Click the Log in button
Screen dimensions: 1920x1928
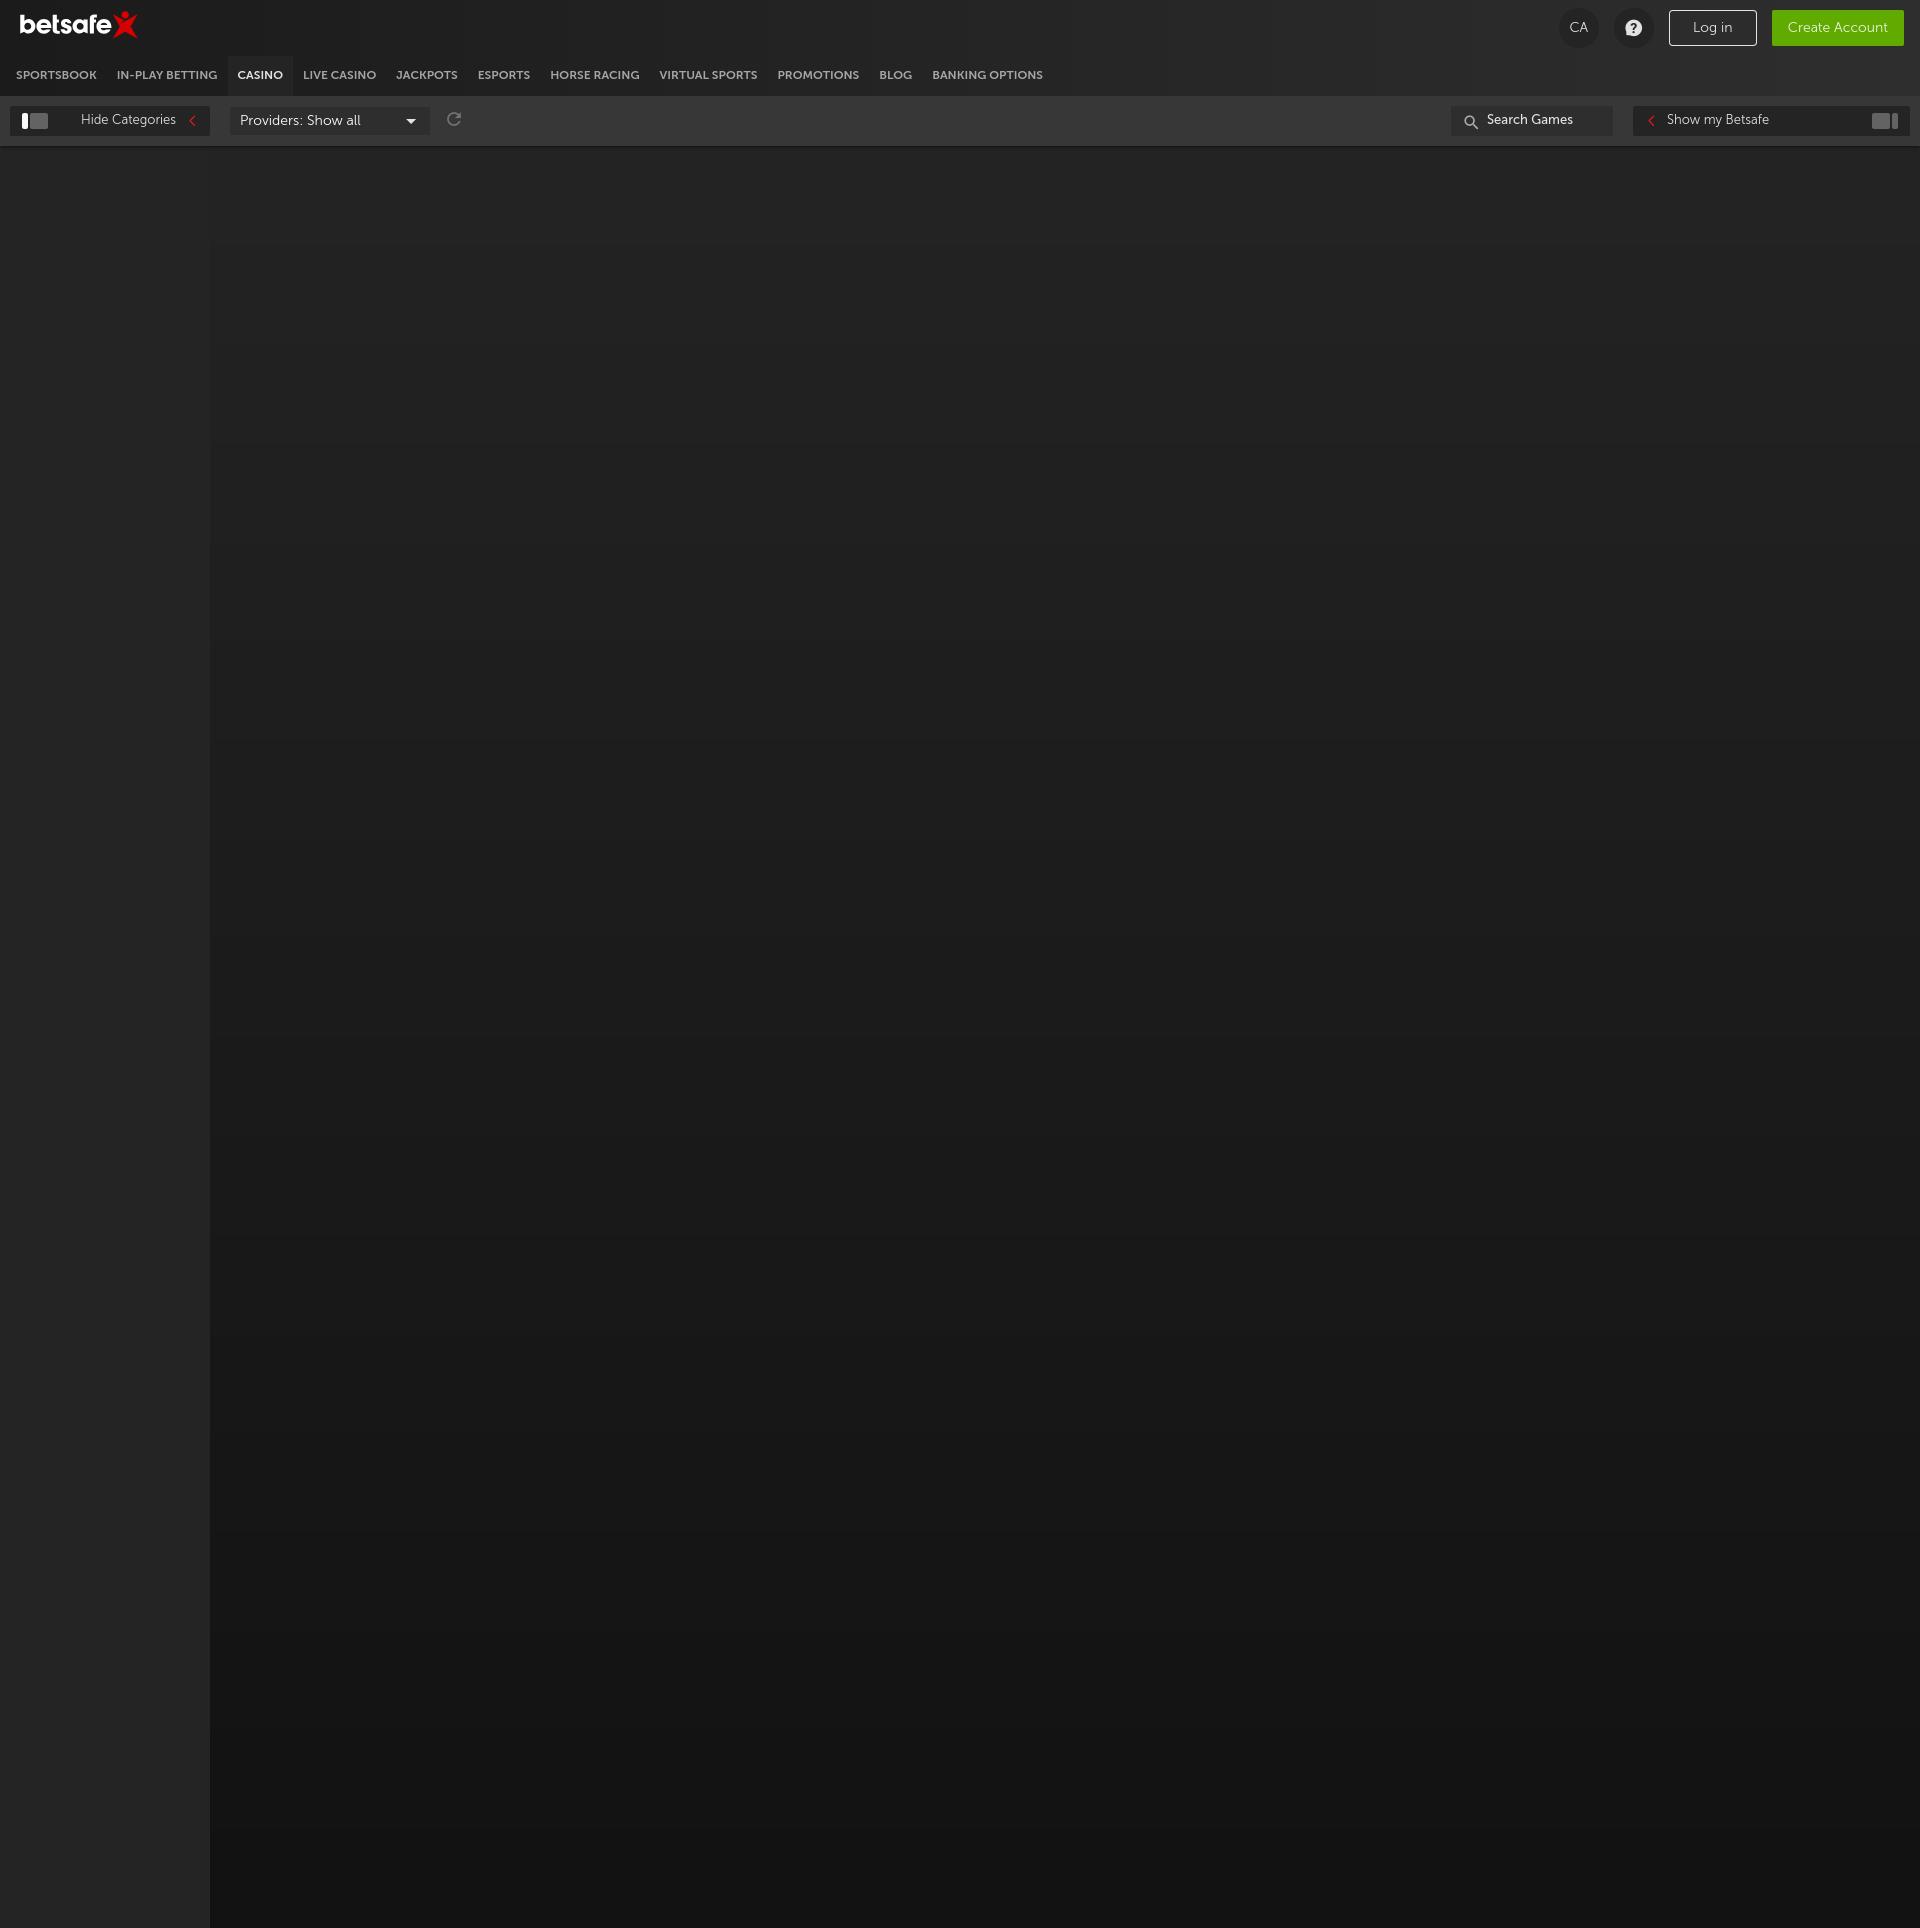click(x=1711, y=28)
